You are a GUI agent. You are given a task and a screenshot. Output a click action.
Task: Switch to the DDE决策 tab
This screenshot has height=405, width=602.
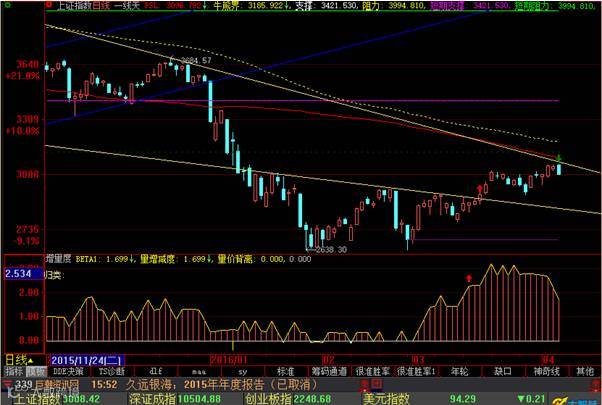click(x=68, y=372)
